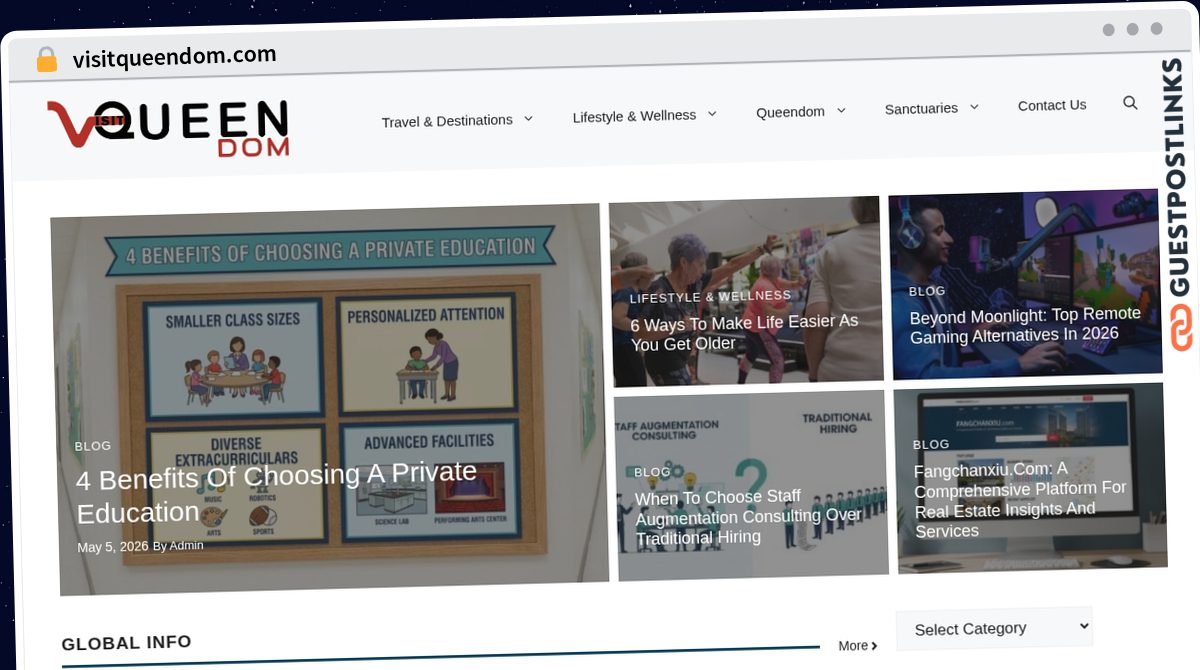Expand the Sanctuaries menu chevron
This screenshot has width=1200, height=670.
[974, 107]
